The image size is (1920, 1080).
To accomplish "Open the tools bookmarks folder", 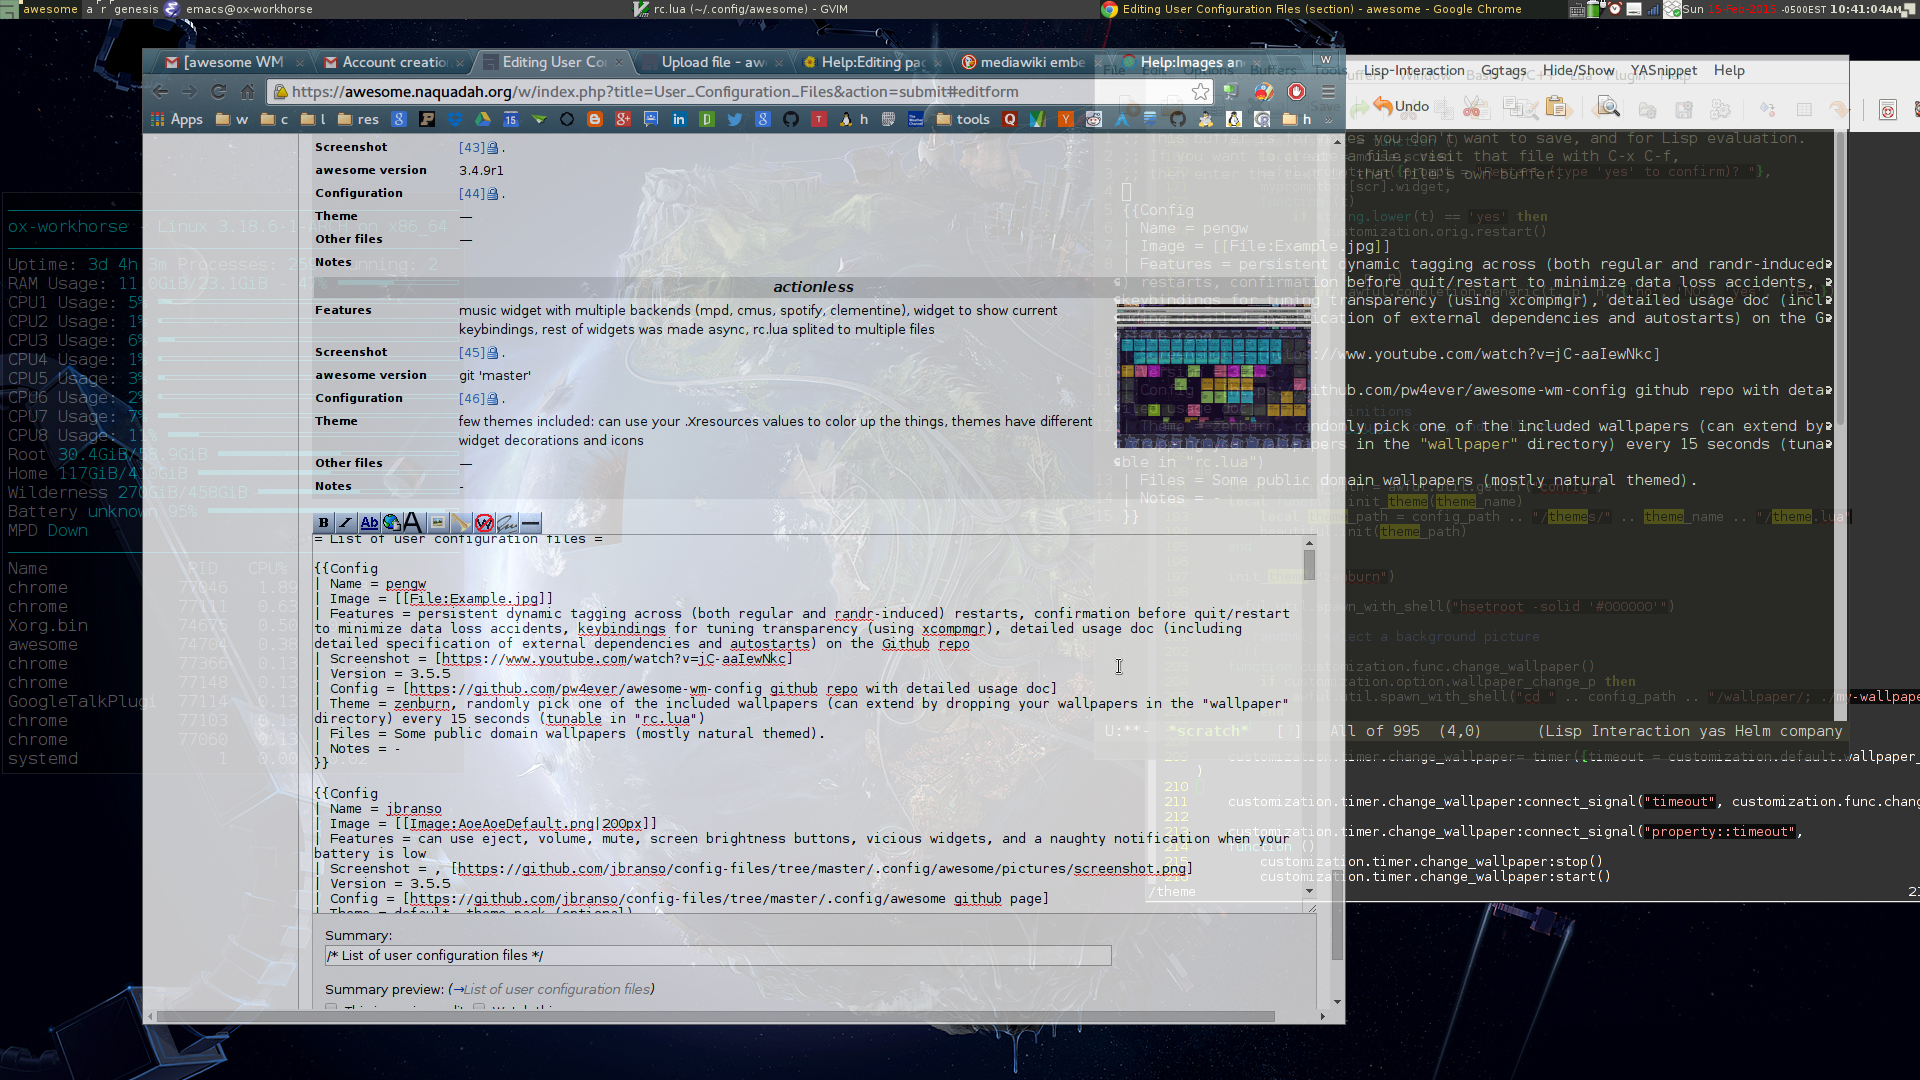I will click(x=963, y=120).
